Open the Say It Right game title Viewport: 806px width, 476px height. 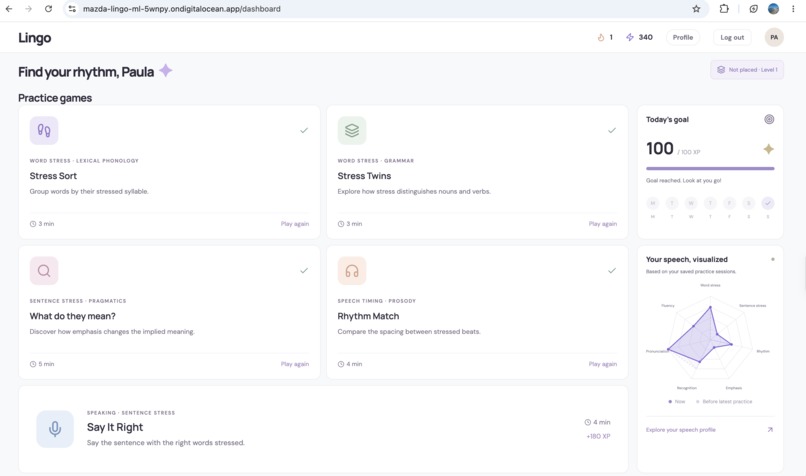(x=115, y=427)
